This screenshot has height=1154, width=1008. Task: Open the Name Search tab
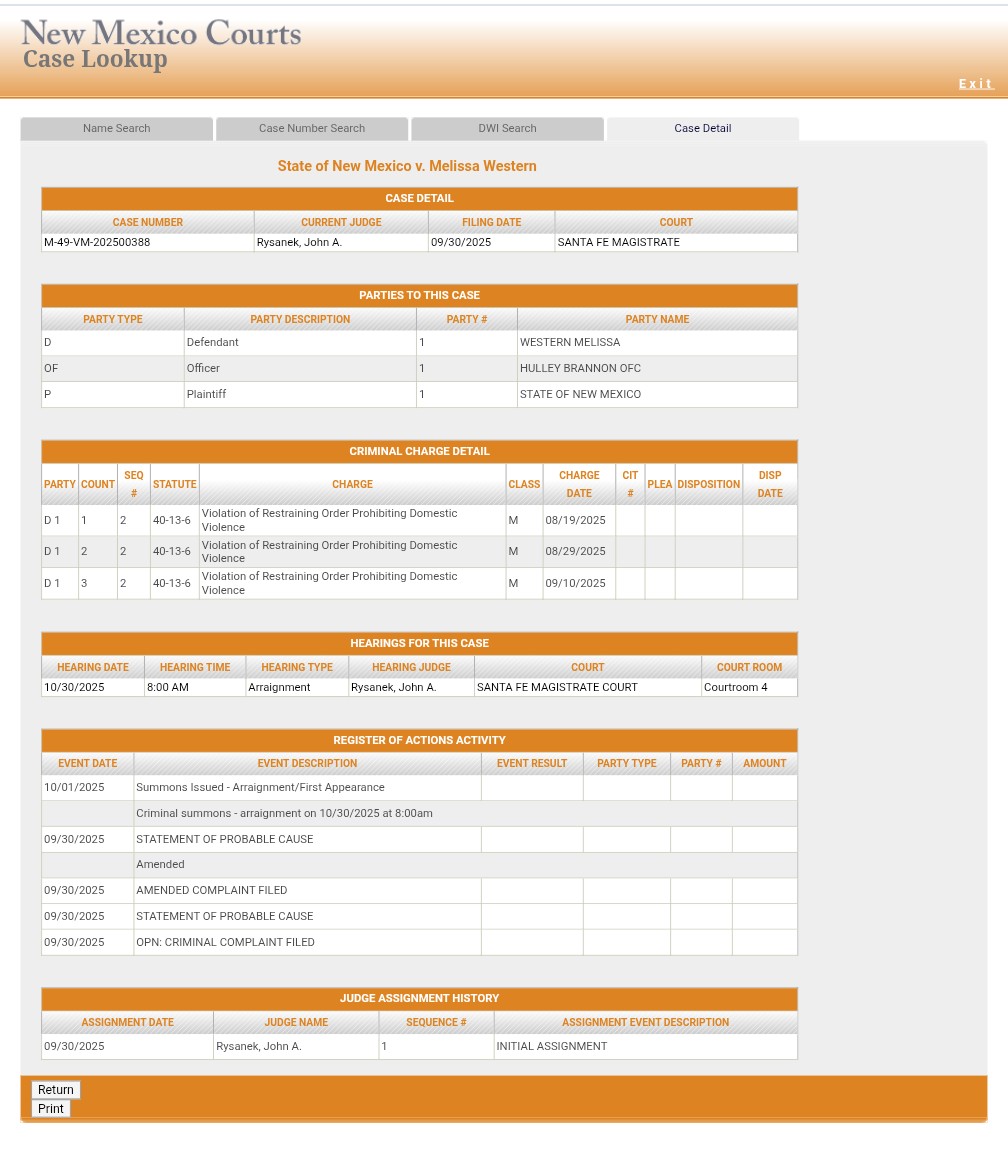coord(116,128)
